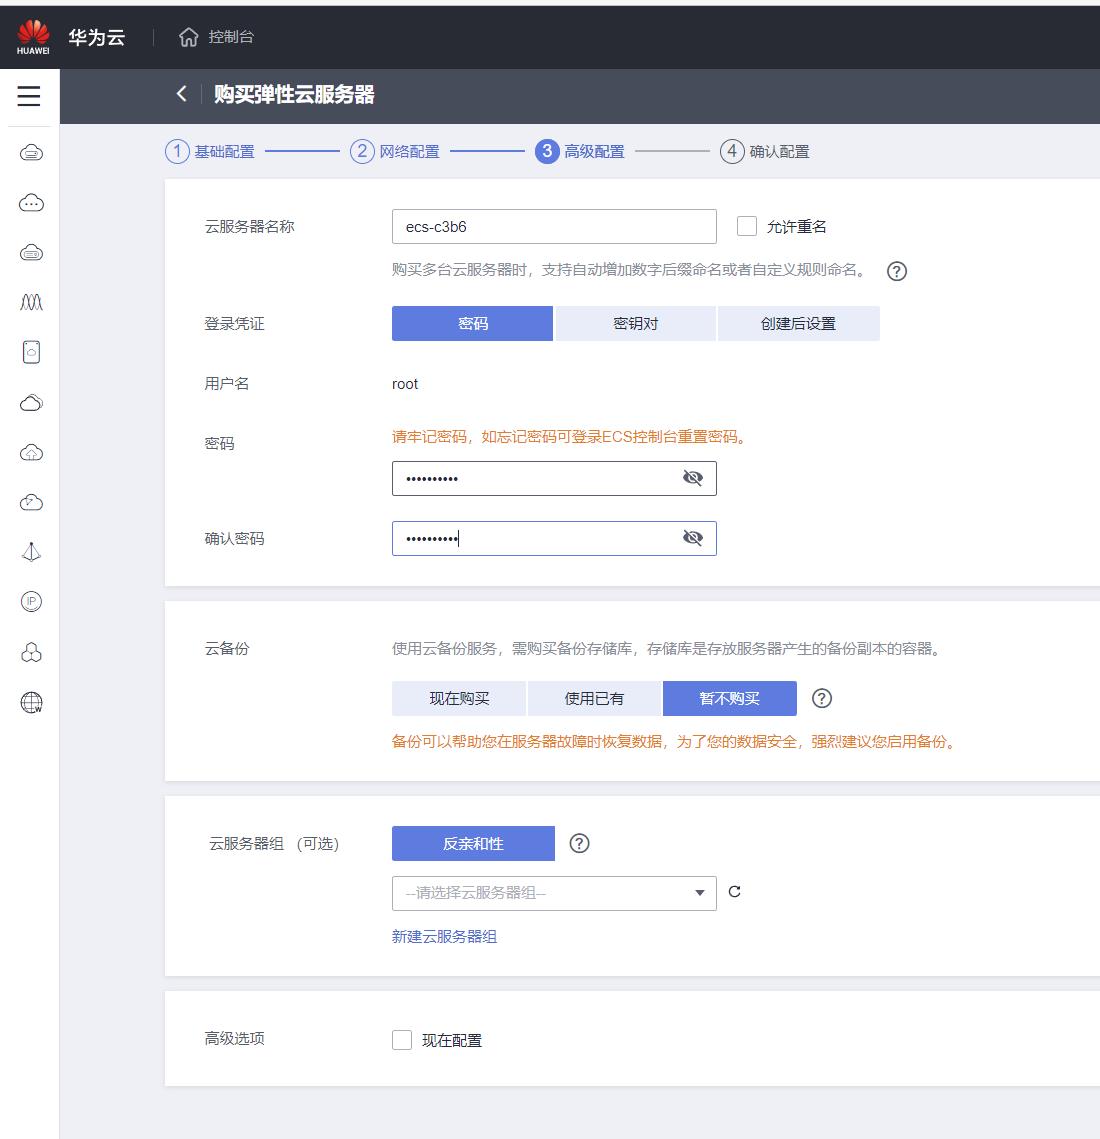Edit the 云服务器名称 field containing ecs-c3b6
1100x1139 pixels.
click(x=554, y=227)
